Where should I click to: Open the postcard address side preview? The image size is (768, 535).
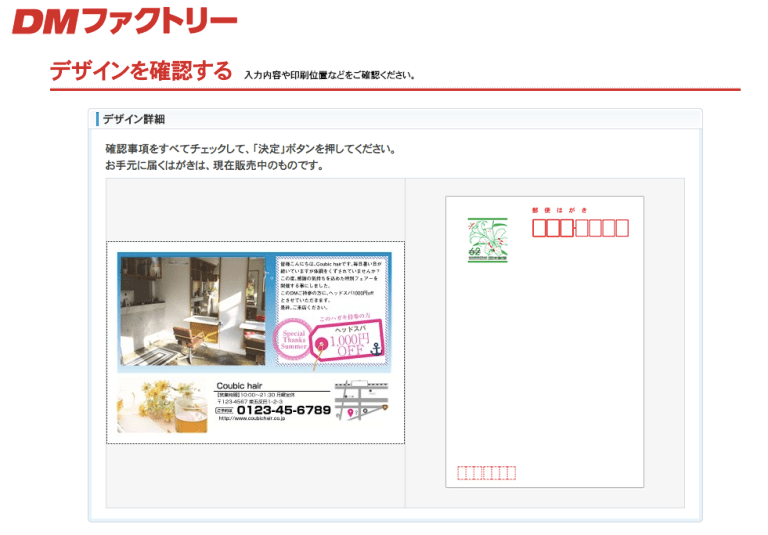[x=545, y=342]
